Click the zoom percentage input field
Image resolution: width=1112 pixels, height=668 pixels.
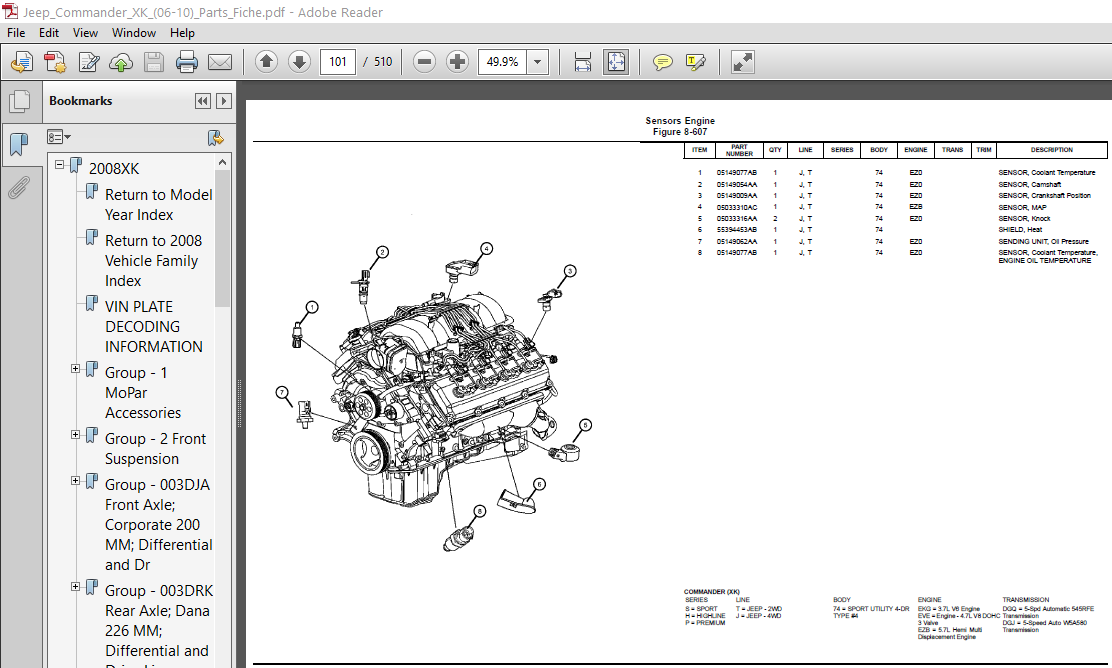pos(504,62)
